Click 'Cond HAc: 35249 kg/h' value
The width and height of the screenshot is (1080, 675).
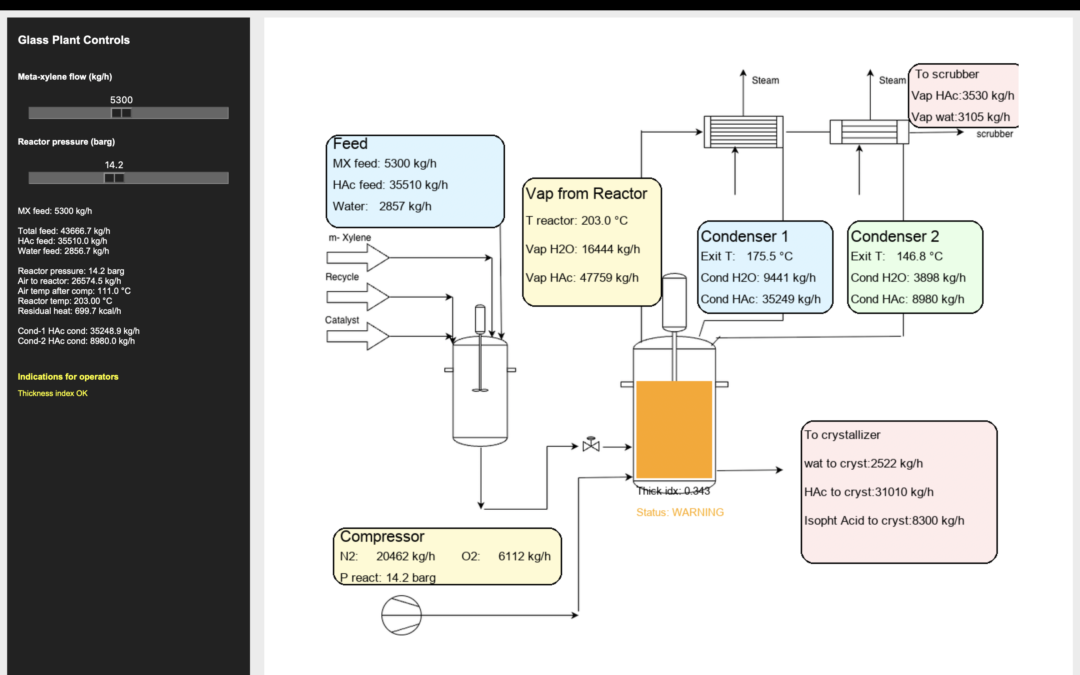coord(760,299)
